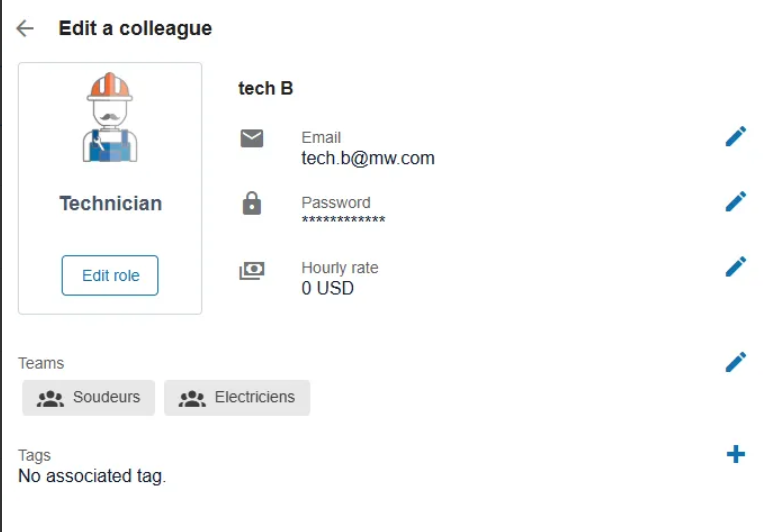Click the Edit a colleague title
This screenshot has height=532, width=779.
point(135,28)
